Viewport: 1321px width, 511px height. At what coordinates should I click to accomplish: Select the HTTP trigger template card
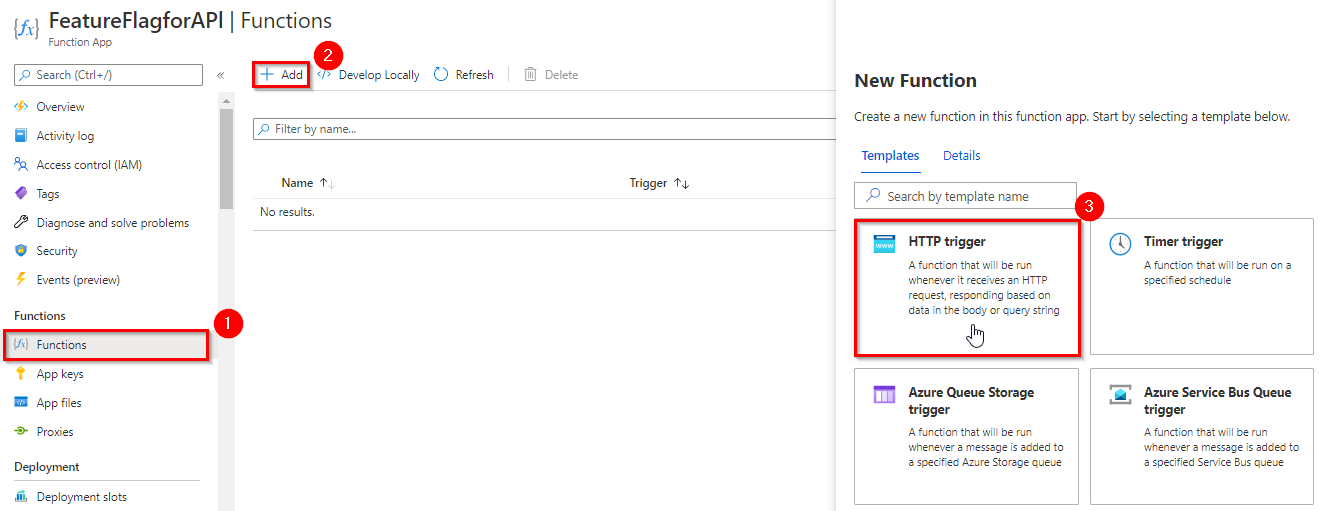(967, 288)
